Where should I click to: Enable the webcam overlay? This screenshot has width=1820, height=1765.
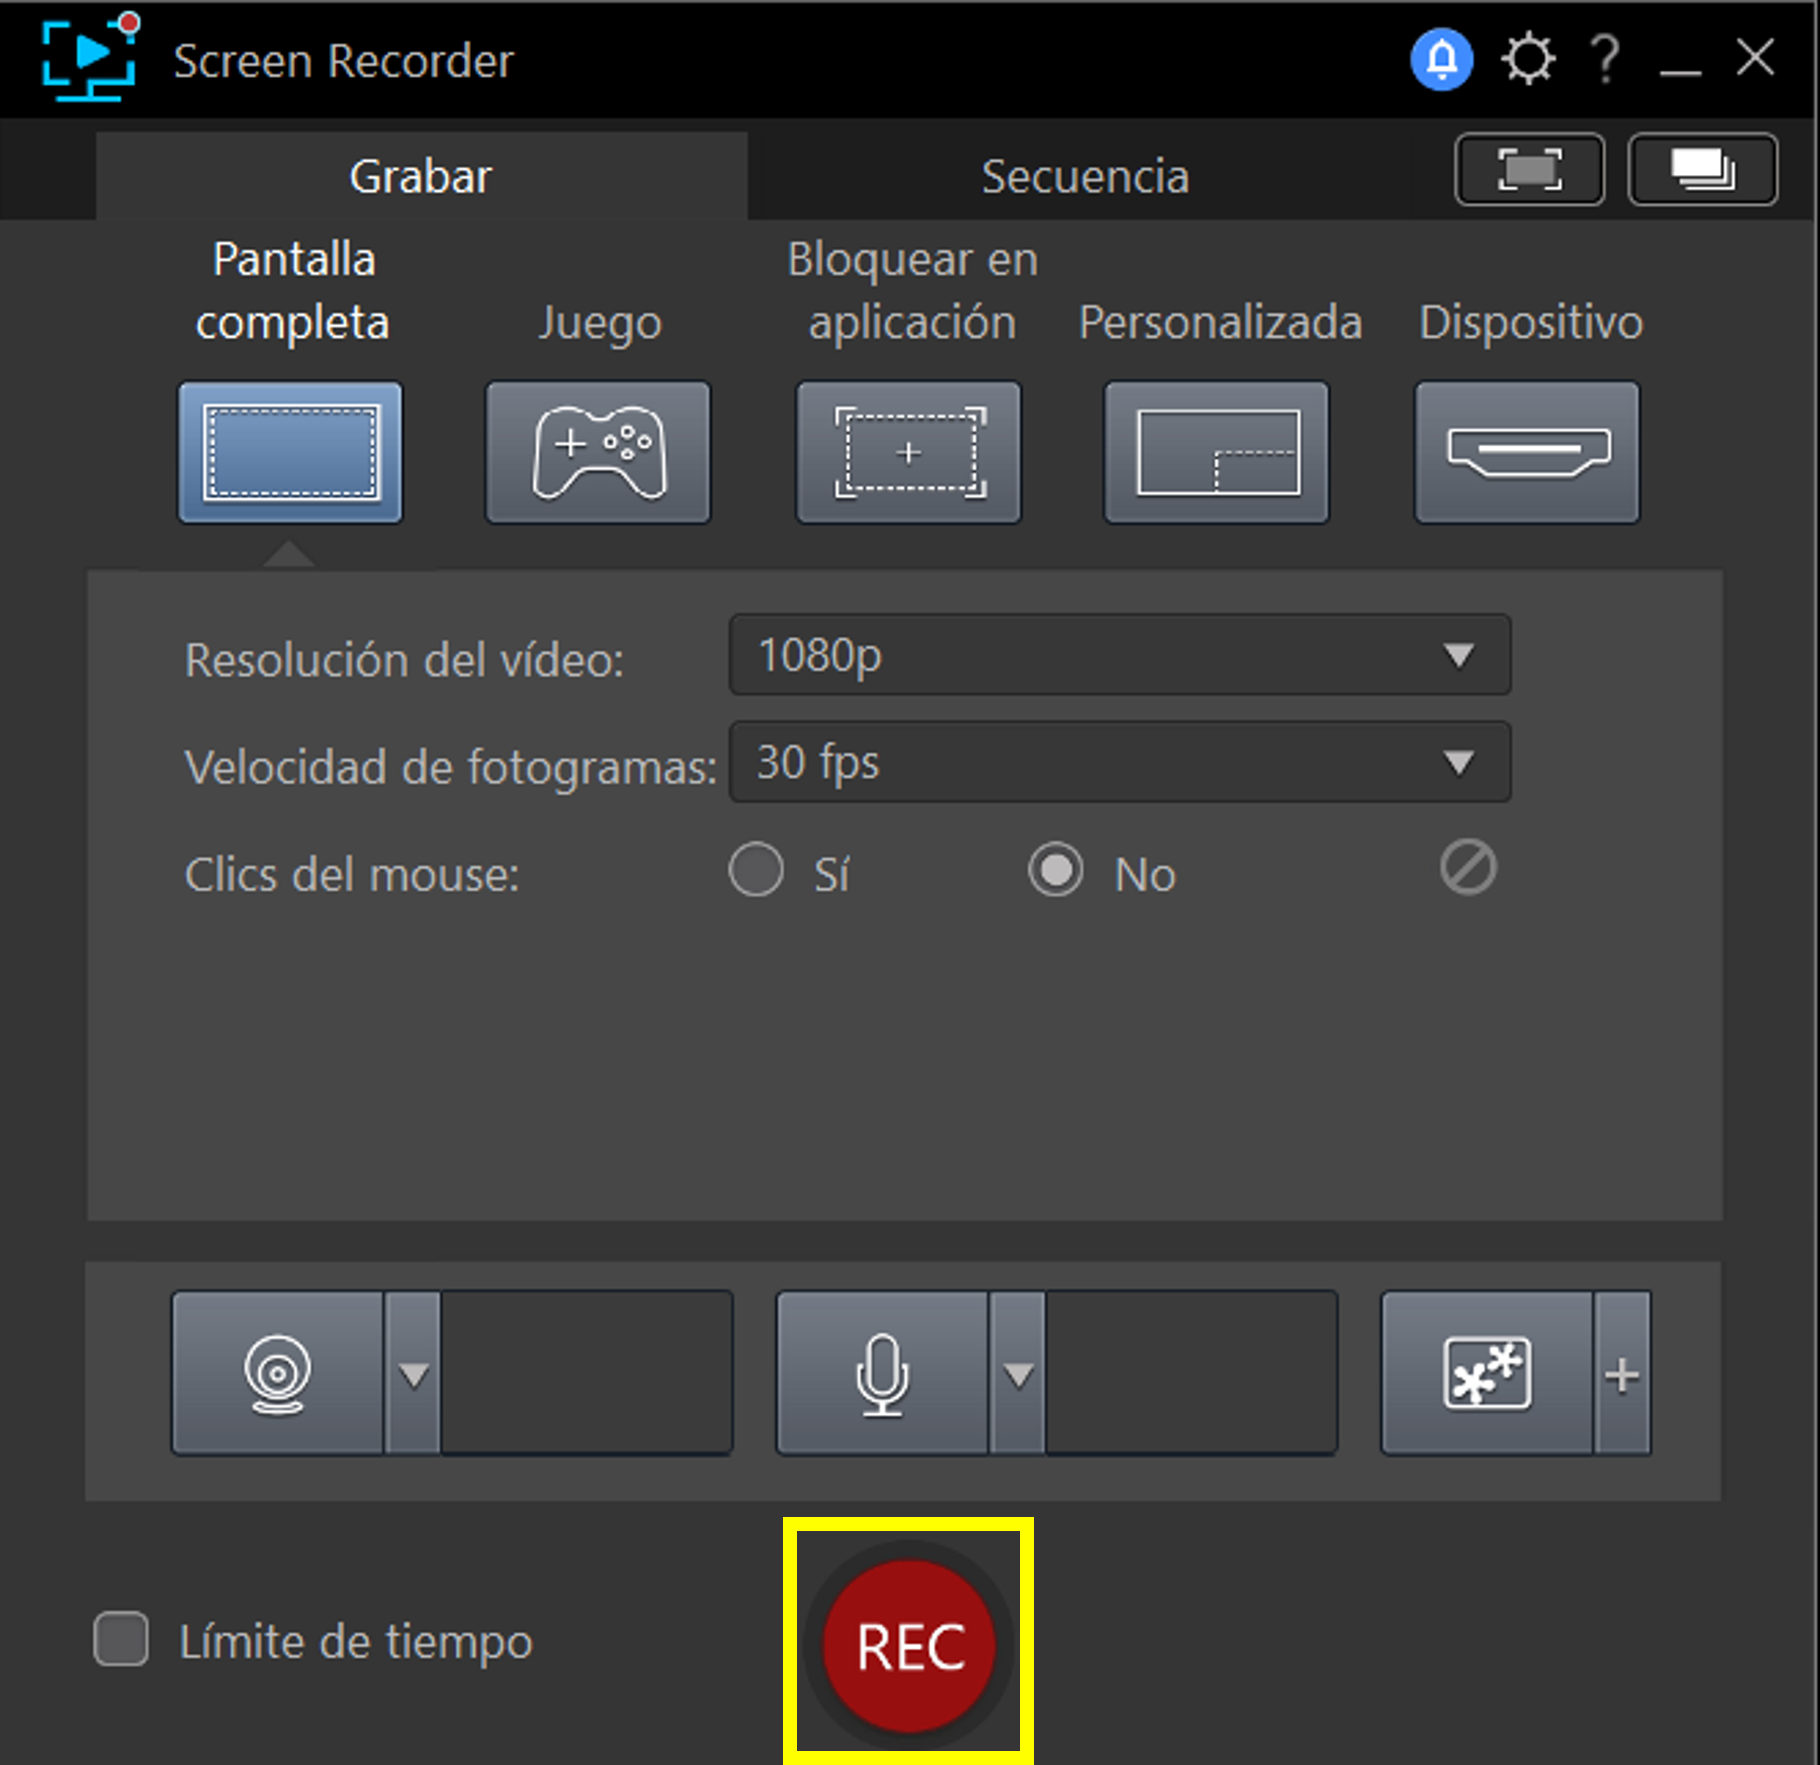(x=280, y=1372)
